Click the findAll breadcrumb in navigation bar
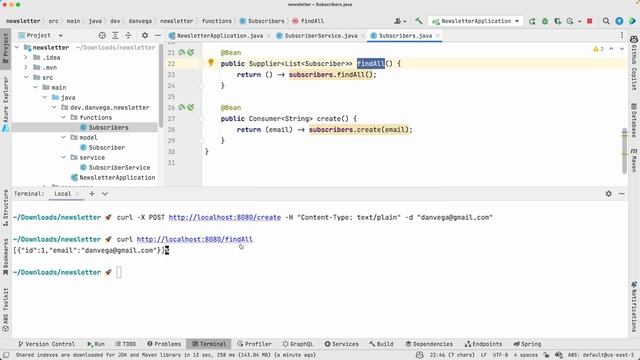Viewport: 640px width, 360px height. [x=308, y=21]
